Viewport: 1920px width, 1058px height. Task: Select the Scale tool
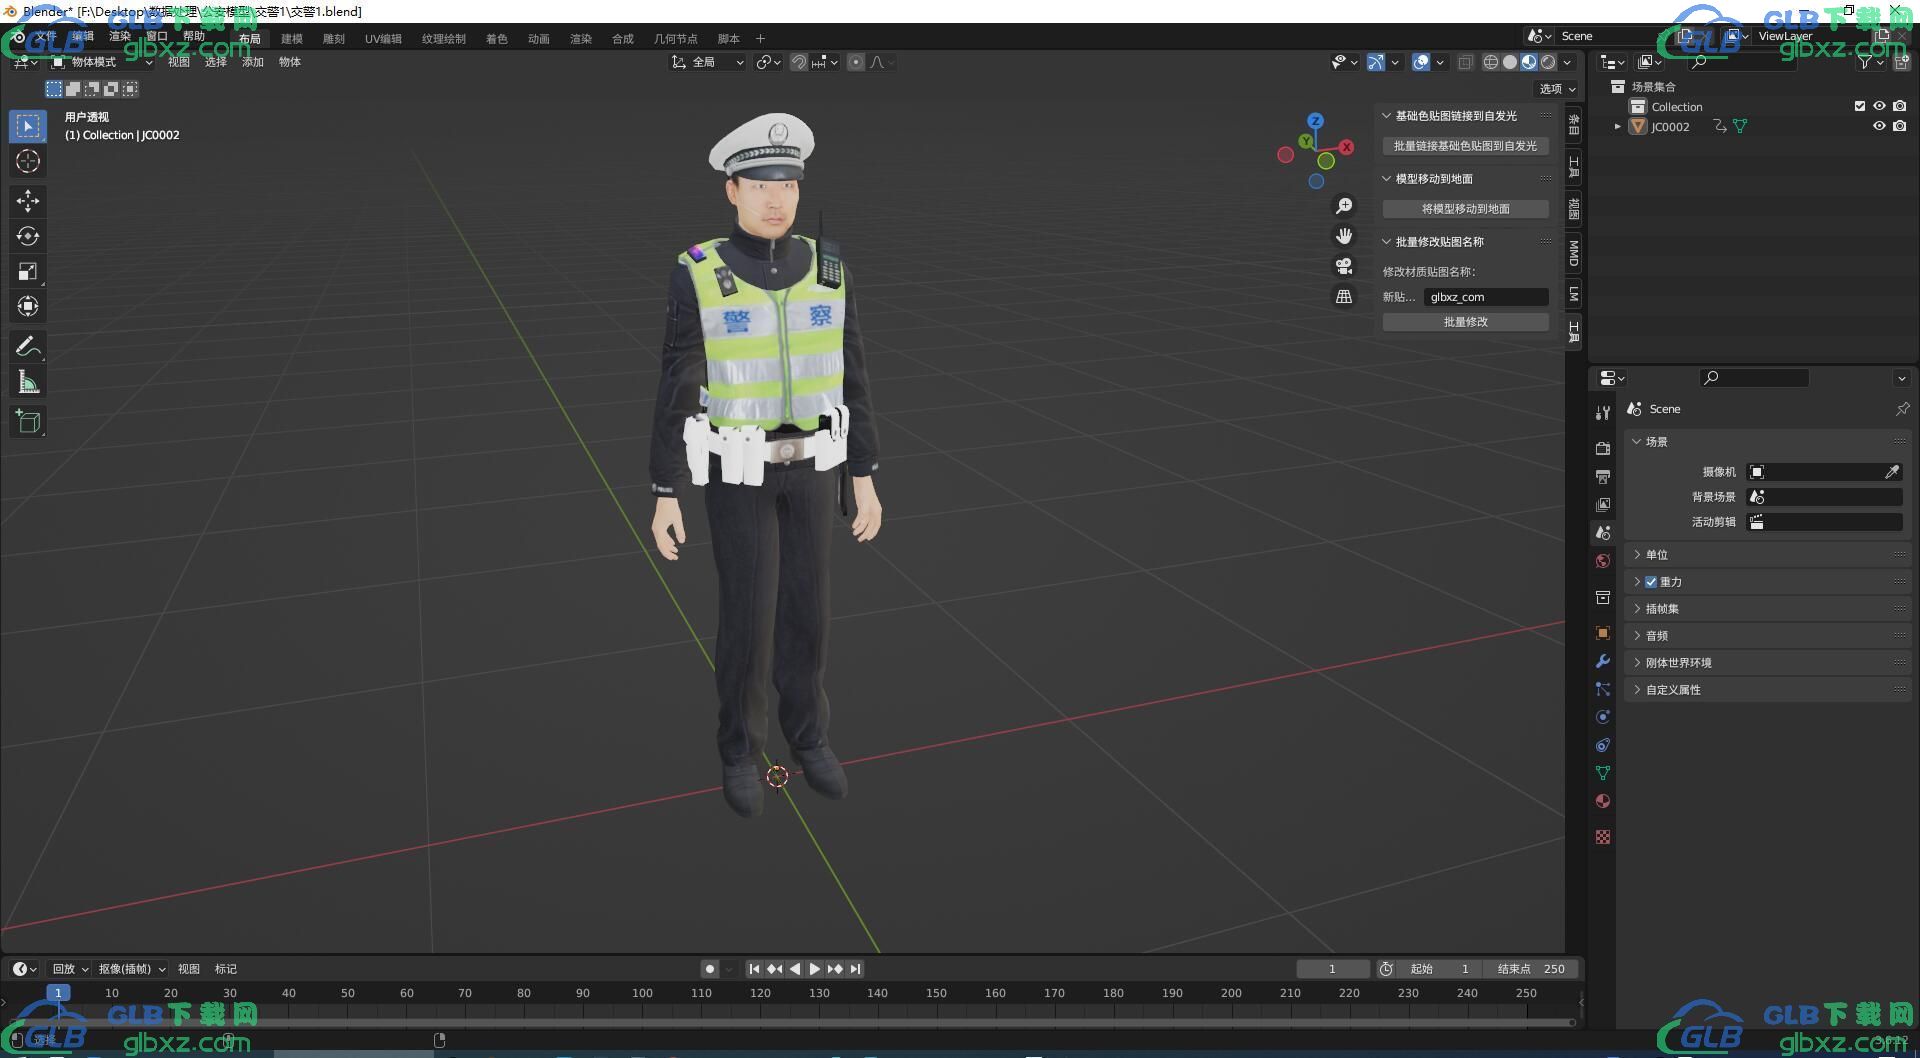pos(28,271)
